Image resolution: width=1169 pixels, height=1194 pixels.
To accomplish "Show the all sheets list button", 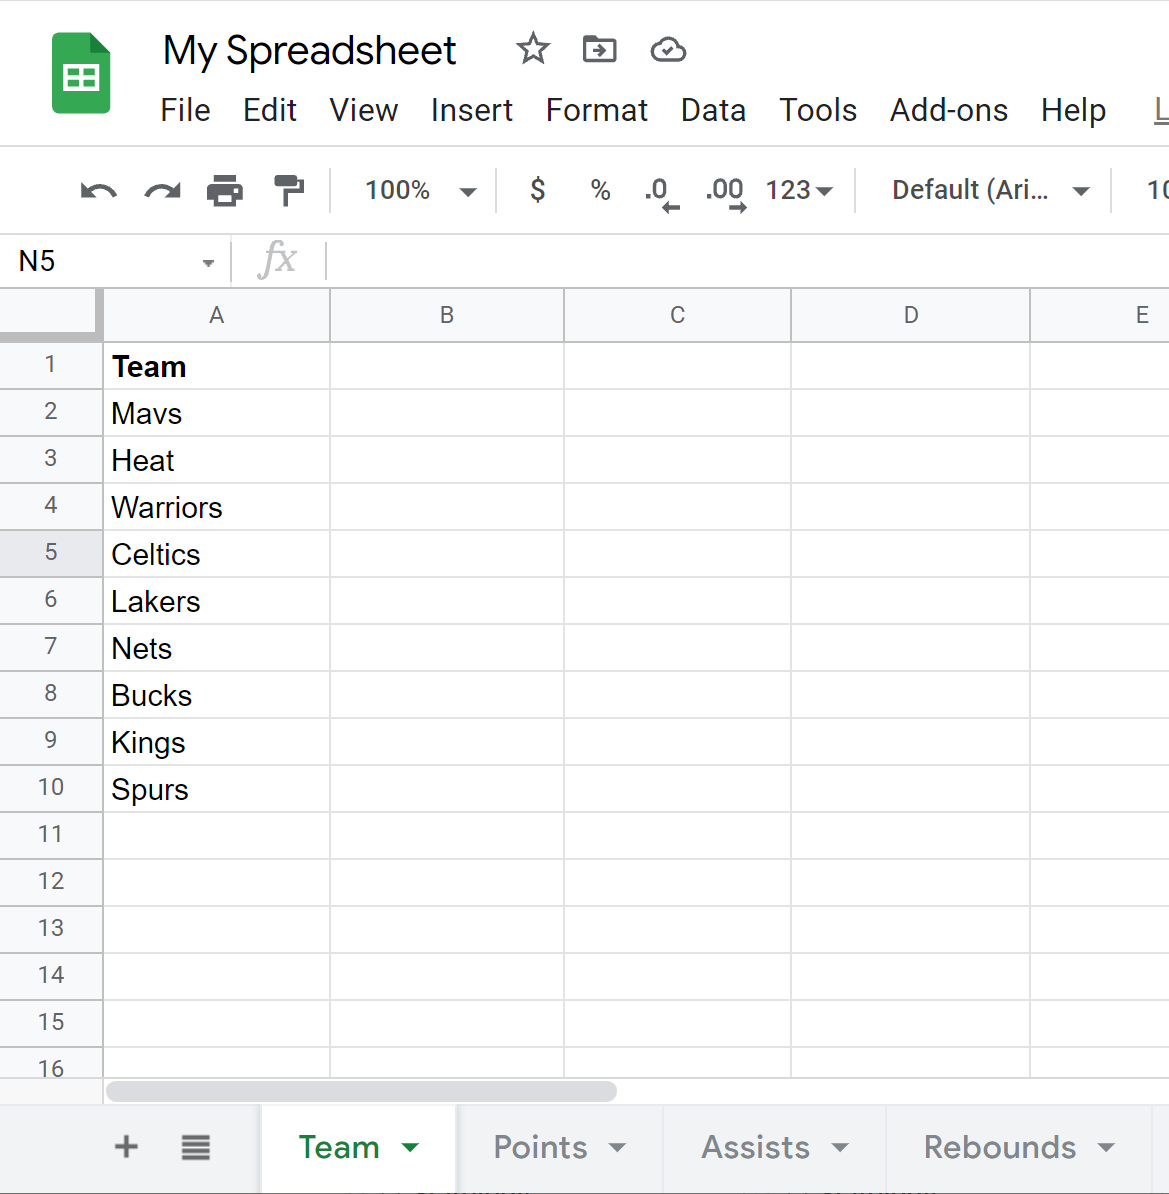I will pyautogui.click(x=196, y=1147).
